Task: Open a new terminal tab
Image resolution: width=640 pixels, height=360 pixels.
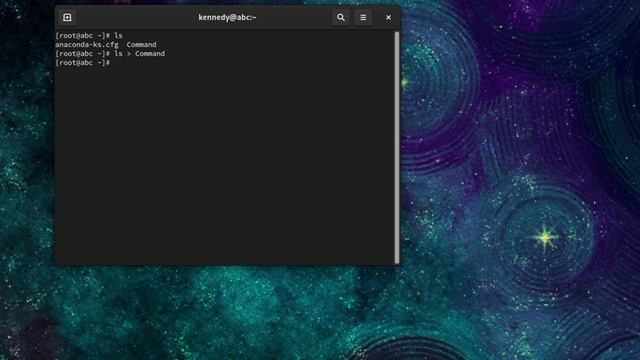Action: click(x=67, y=18)
